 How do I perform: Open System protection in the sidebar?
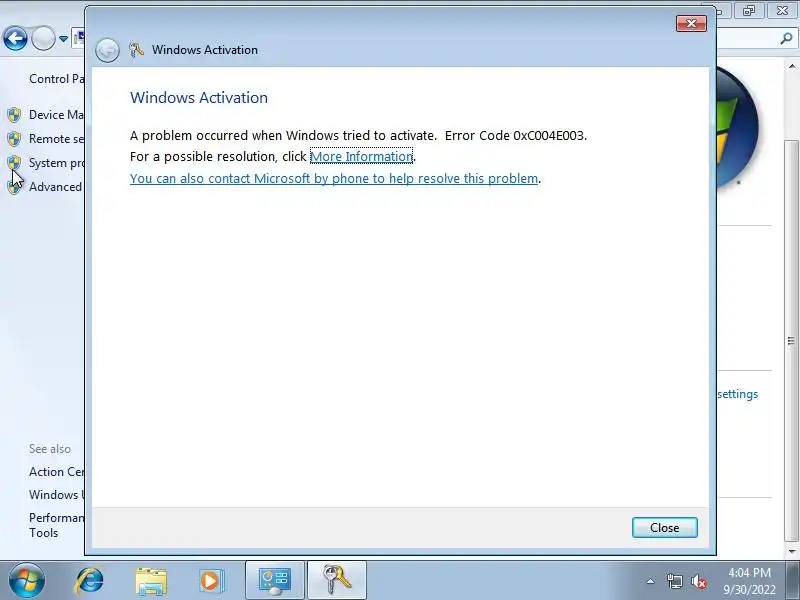pos(56,163)
